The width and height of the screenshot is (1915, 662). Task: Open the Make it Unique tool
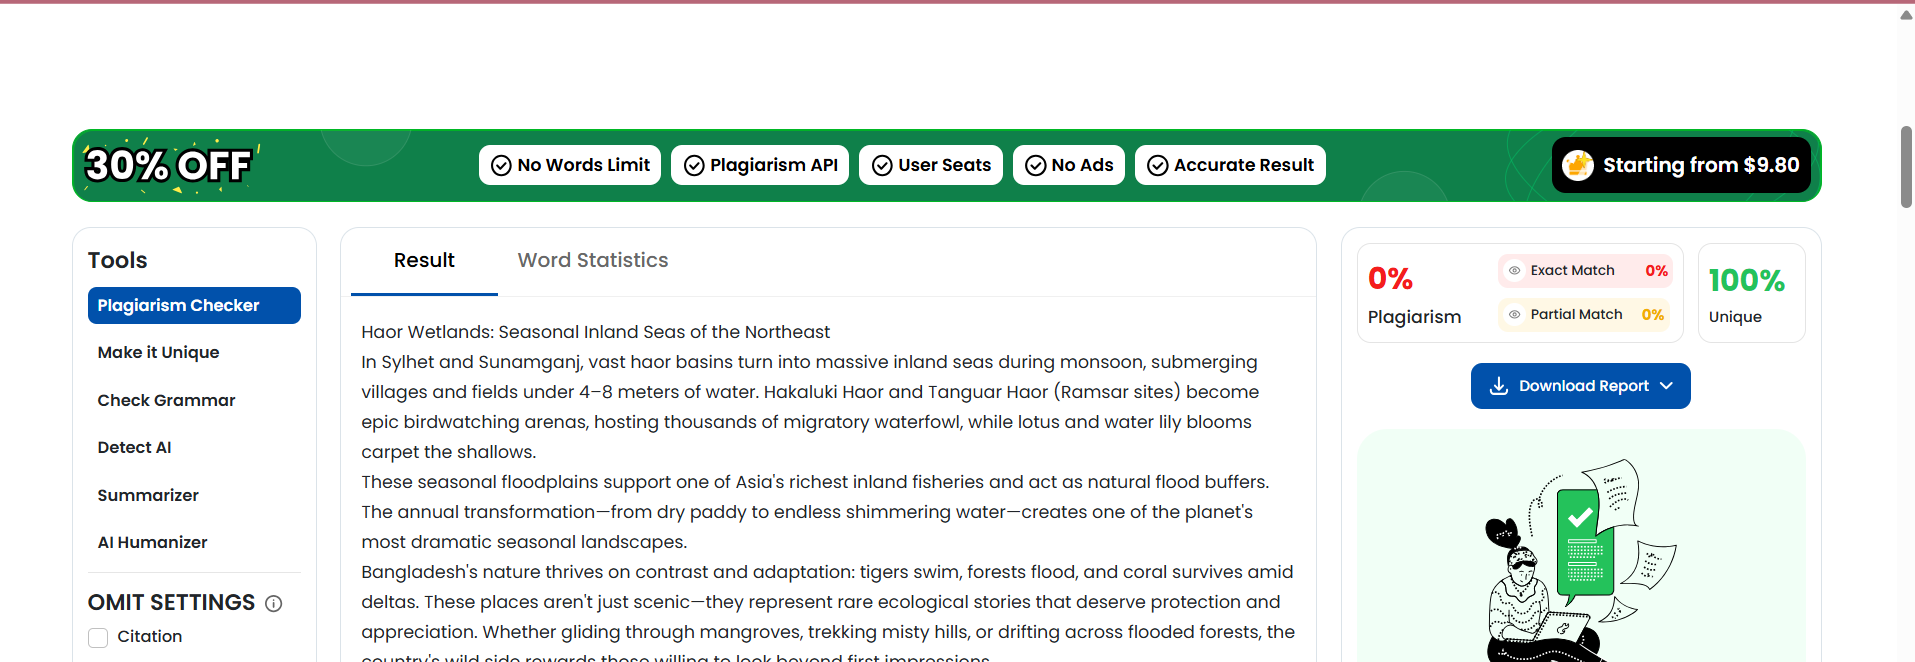coord(158,353)
